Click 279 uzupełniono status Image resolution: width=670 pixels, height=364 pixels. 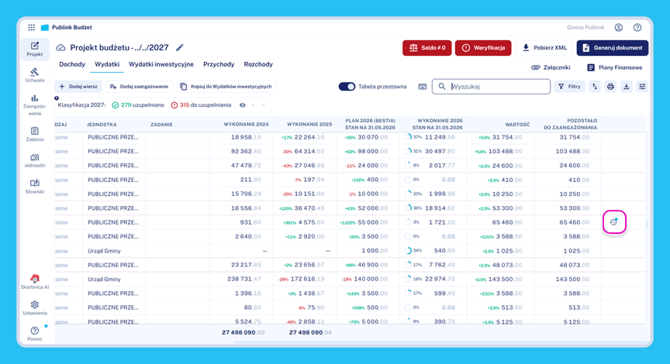[138, 105]
